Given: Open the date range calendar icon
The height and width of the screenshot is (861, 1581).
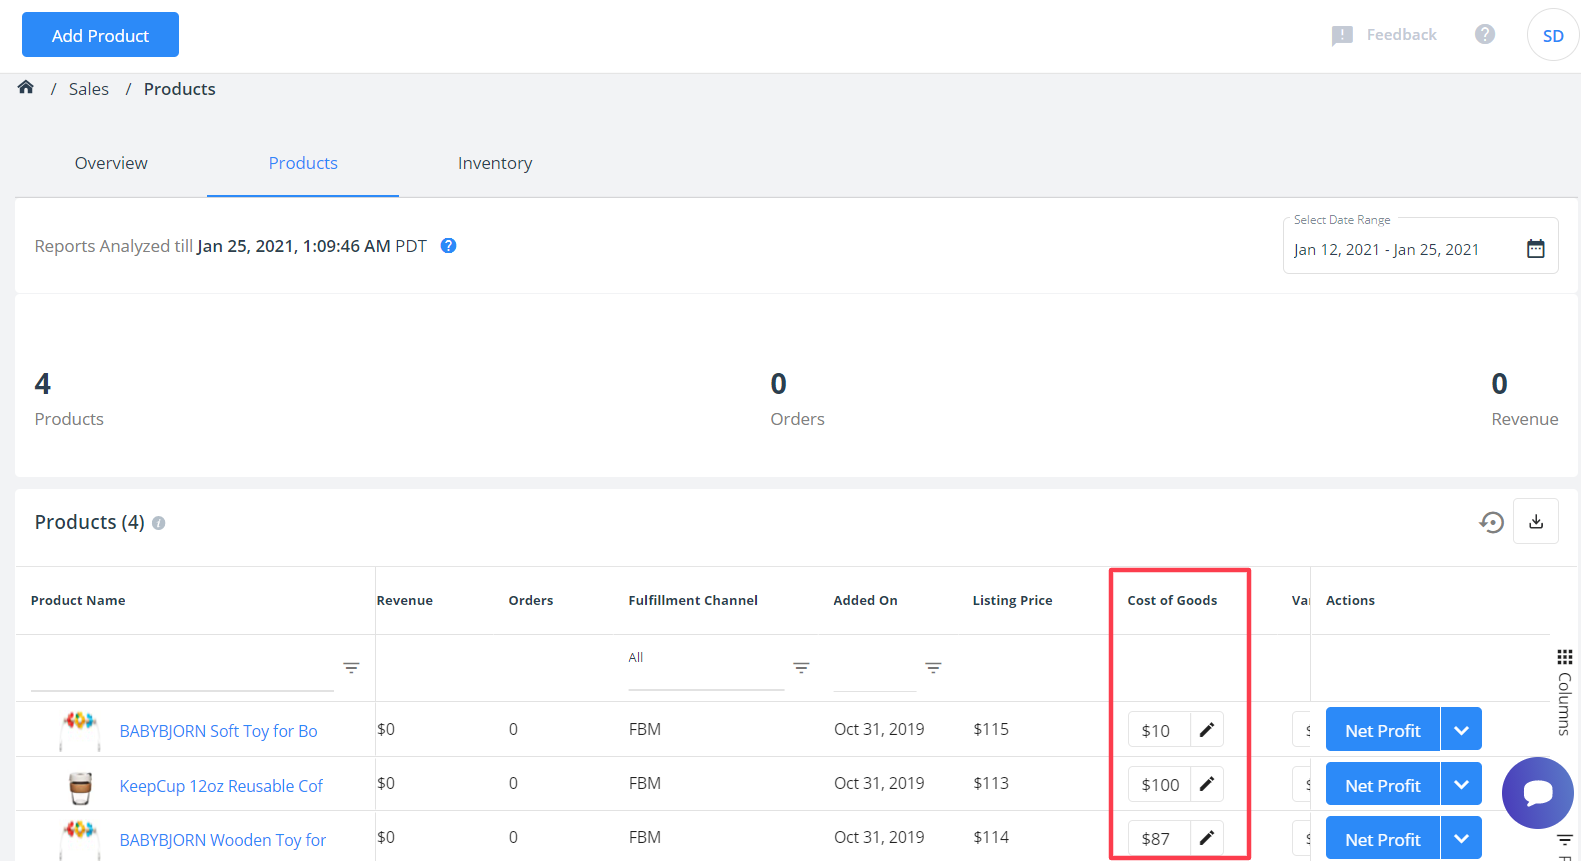Looking at the screenshot, I should 1536,249.
